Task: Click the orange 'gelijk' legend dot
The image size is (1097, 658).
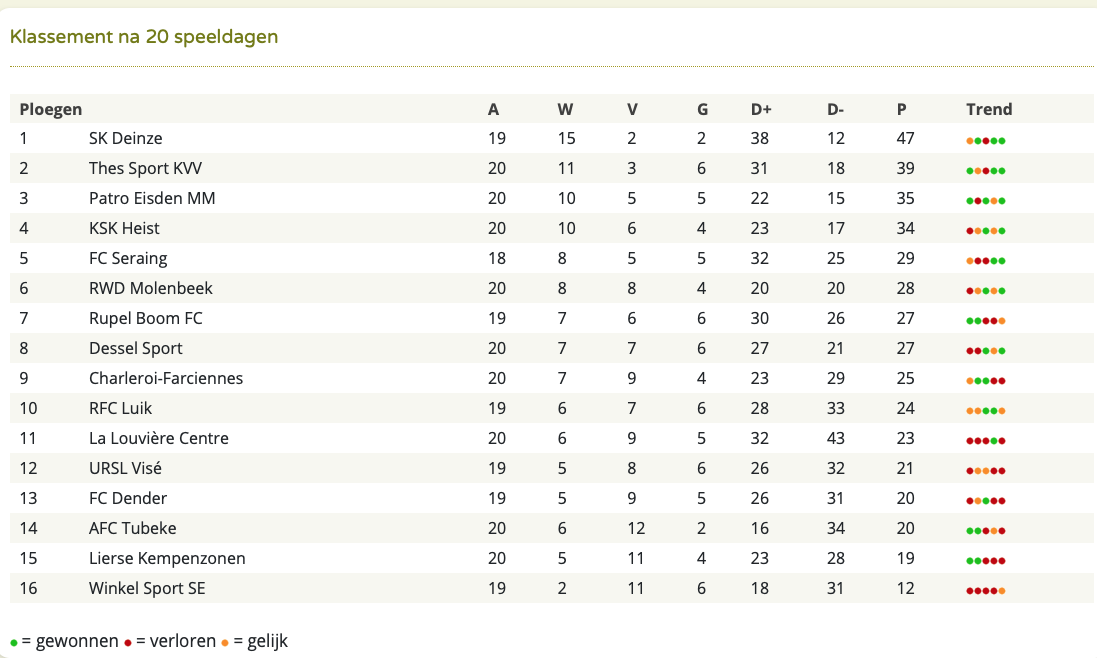Action: (225, 643)
